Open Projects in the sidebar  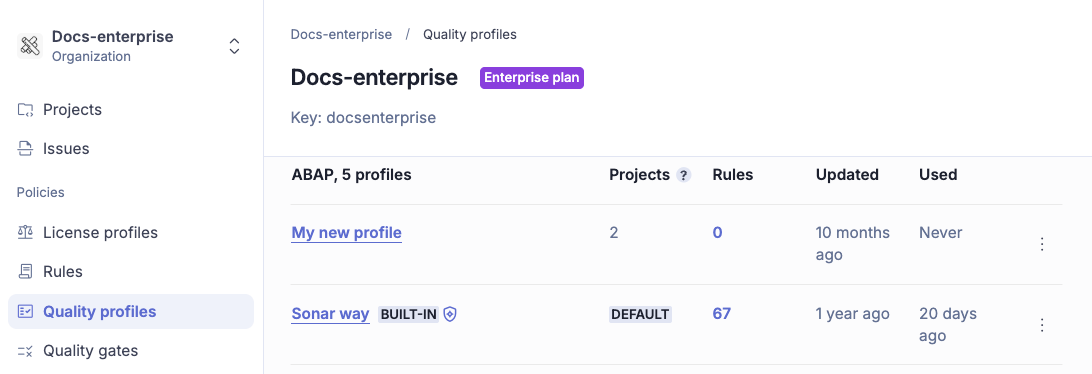coord(72,109)
